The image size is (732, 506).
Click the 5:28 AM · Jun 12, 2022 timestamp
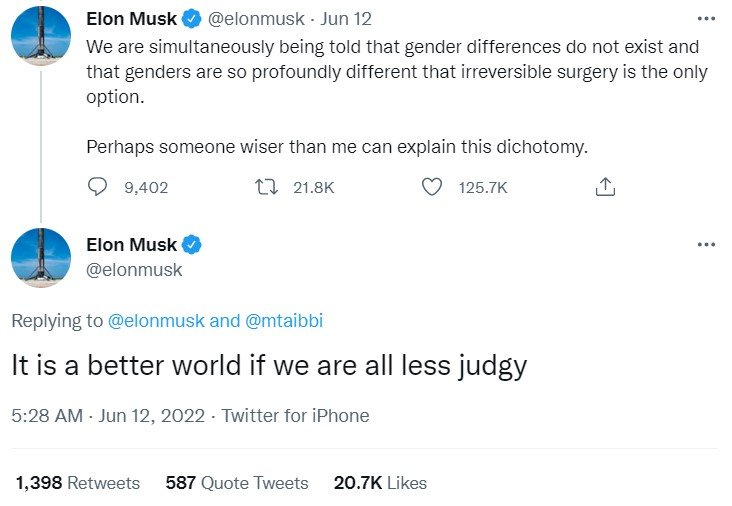[x=108, y=415]
